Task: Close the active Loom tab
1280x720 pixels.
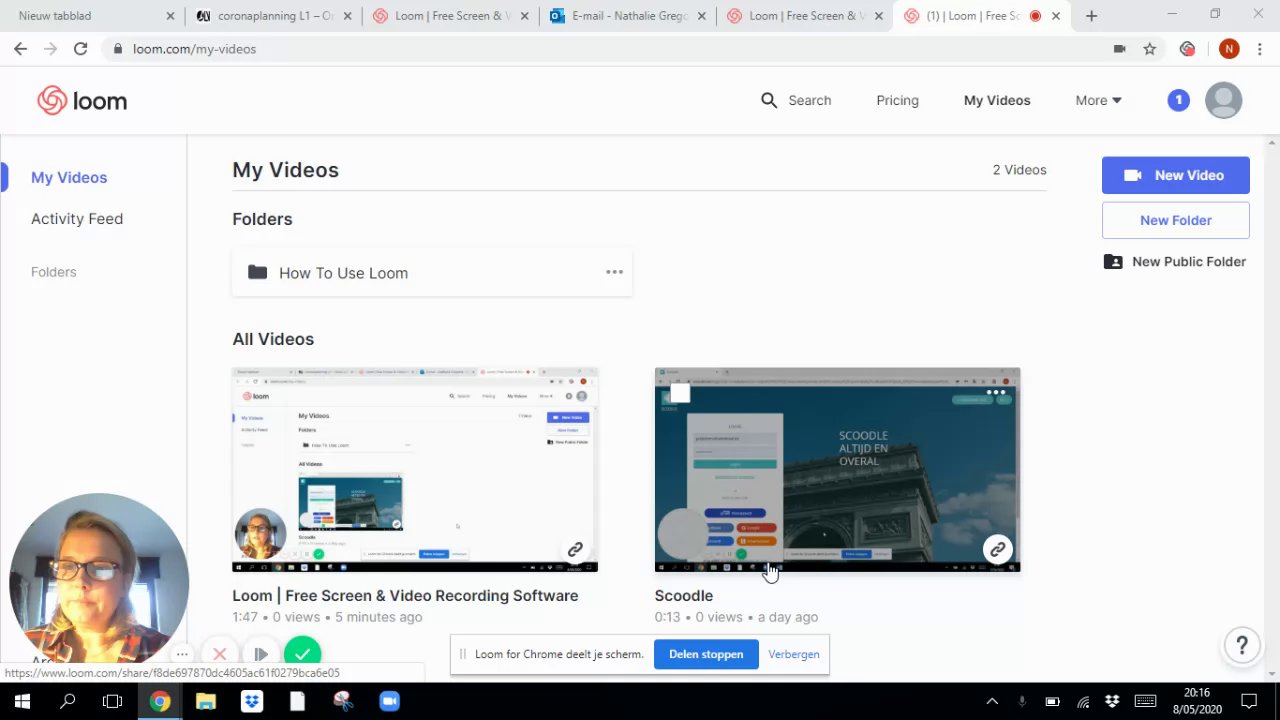Action: coord(1056,16)
